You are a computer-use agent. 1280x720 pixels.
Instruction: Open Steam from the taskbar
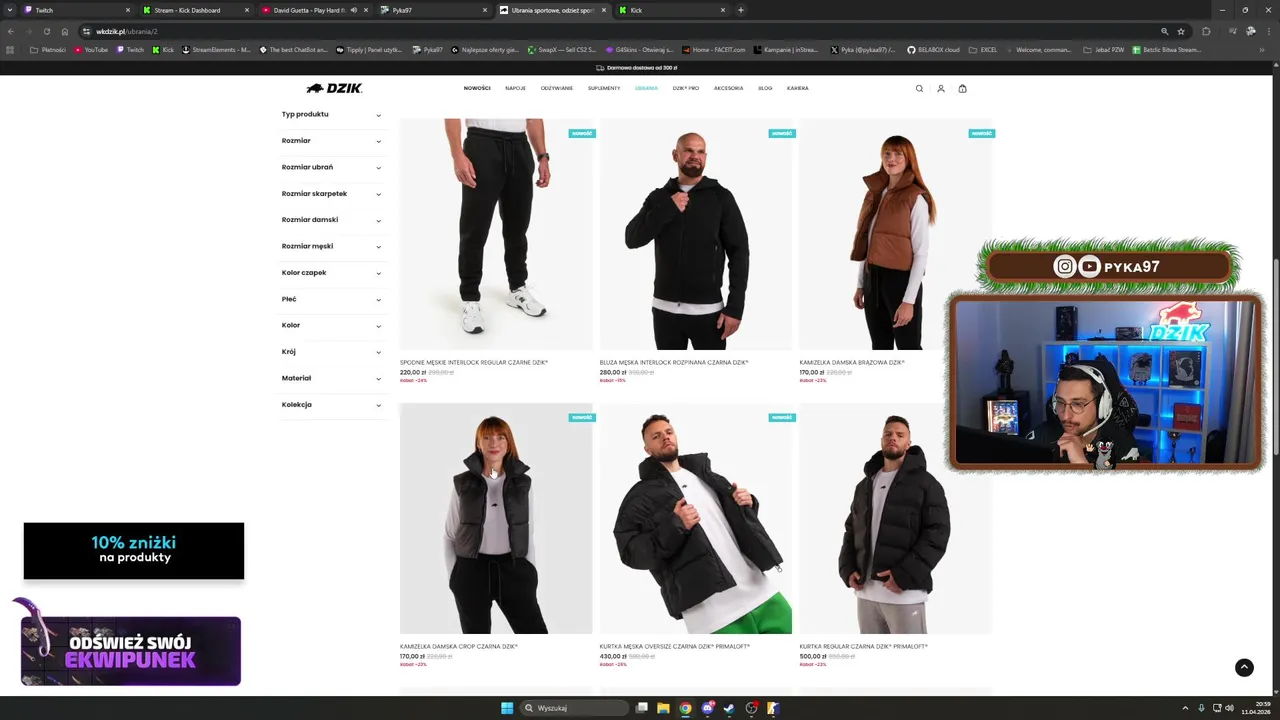[x=729, y=708]
